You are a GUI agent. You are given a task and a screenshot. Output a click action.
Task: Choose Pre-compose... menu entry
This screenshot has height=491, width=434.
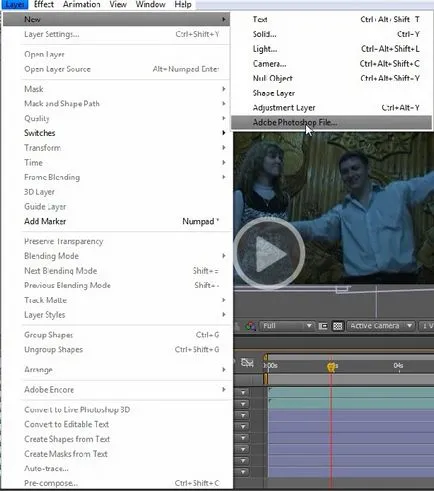pos(116,483)
